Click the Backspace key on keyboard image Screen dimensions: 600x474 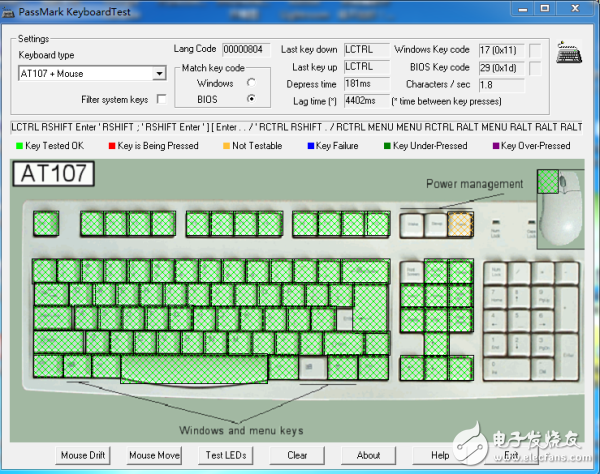point(365,271)
